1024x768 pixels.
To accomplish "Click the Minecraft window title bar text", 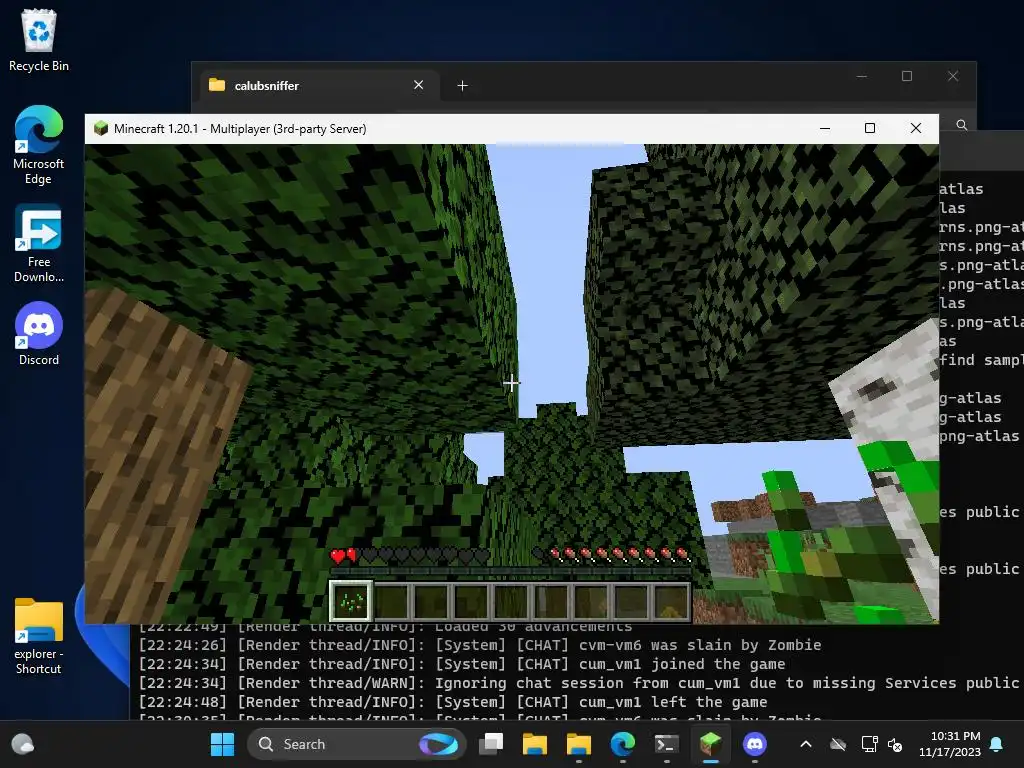I will tap(240, 129).
